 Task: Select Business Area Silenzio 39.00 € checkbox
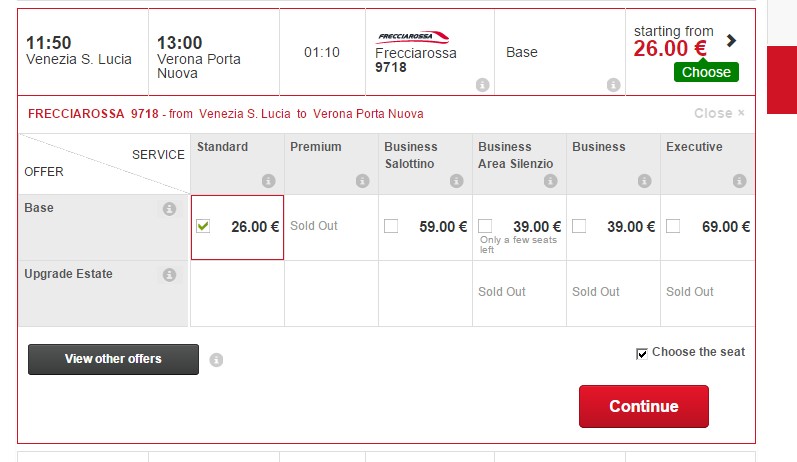click(x=485, y=226)
